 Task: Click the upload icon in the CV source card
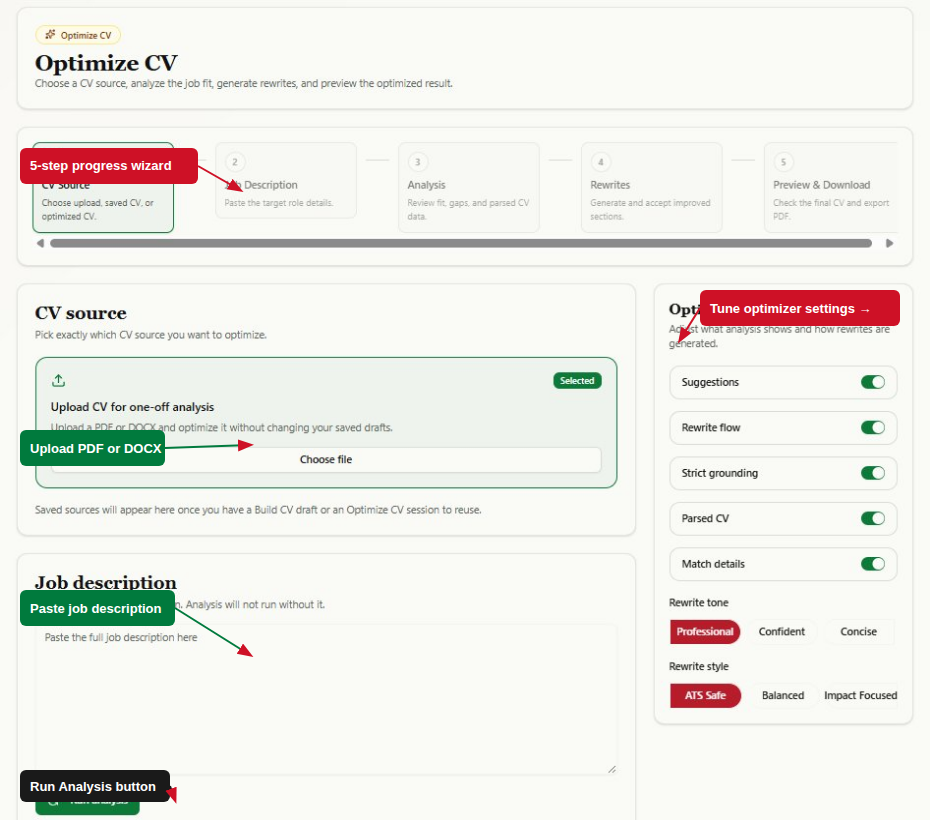click(x=58, y=381)
